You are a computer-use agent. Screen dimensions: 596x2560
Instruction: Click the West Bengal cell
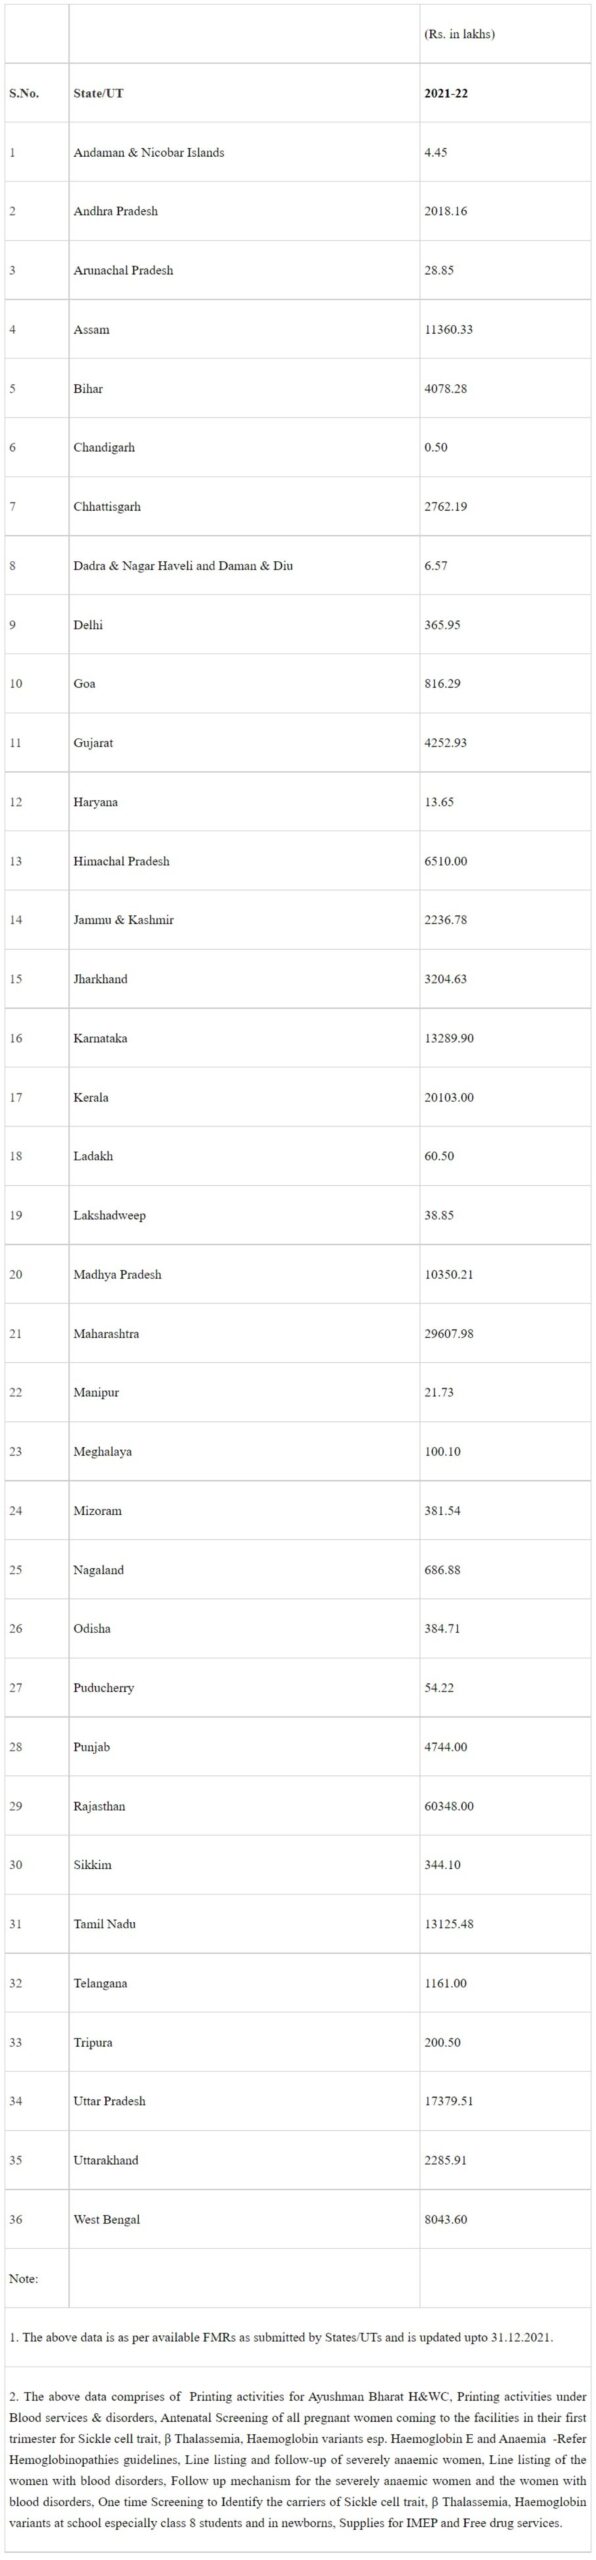(107, 2219)
